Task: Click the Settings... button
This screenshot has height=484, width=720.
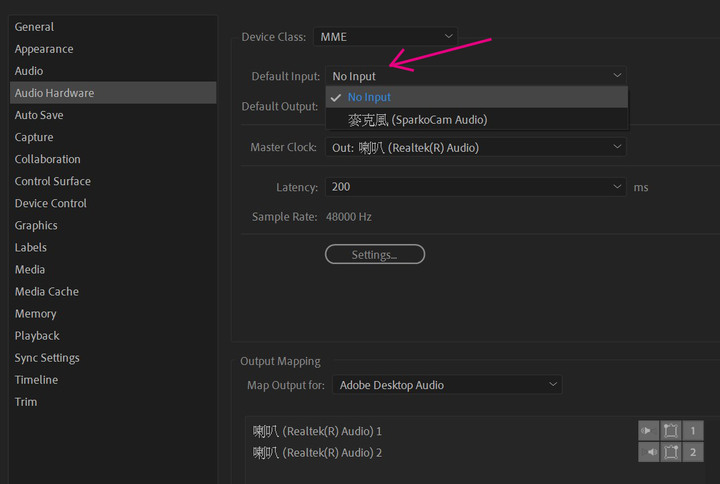Action: [375, 254]
